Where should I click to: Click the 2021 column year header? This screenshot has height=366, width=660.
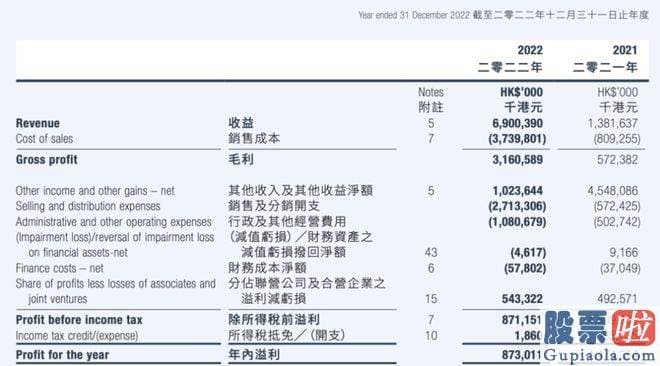tap(625, 50)
